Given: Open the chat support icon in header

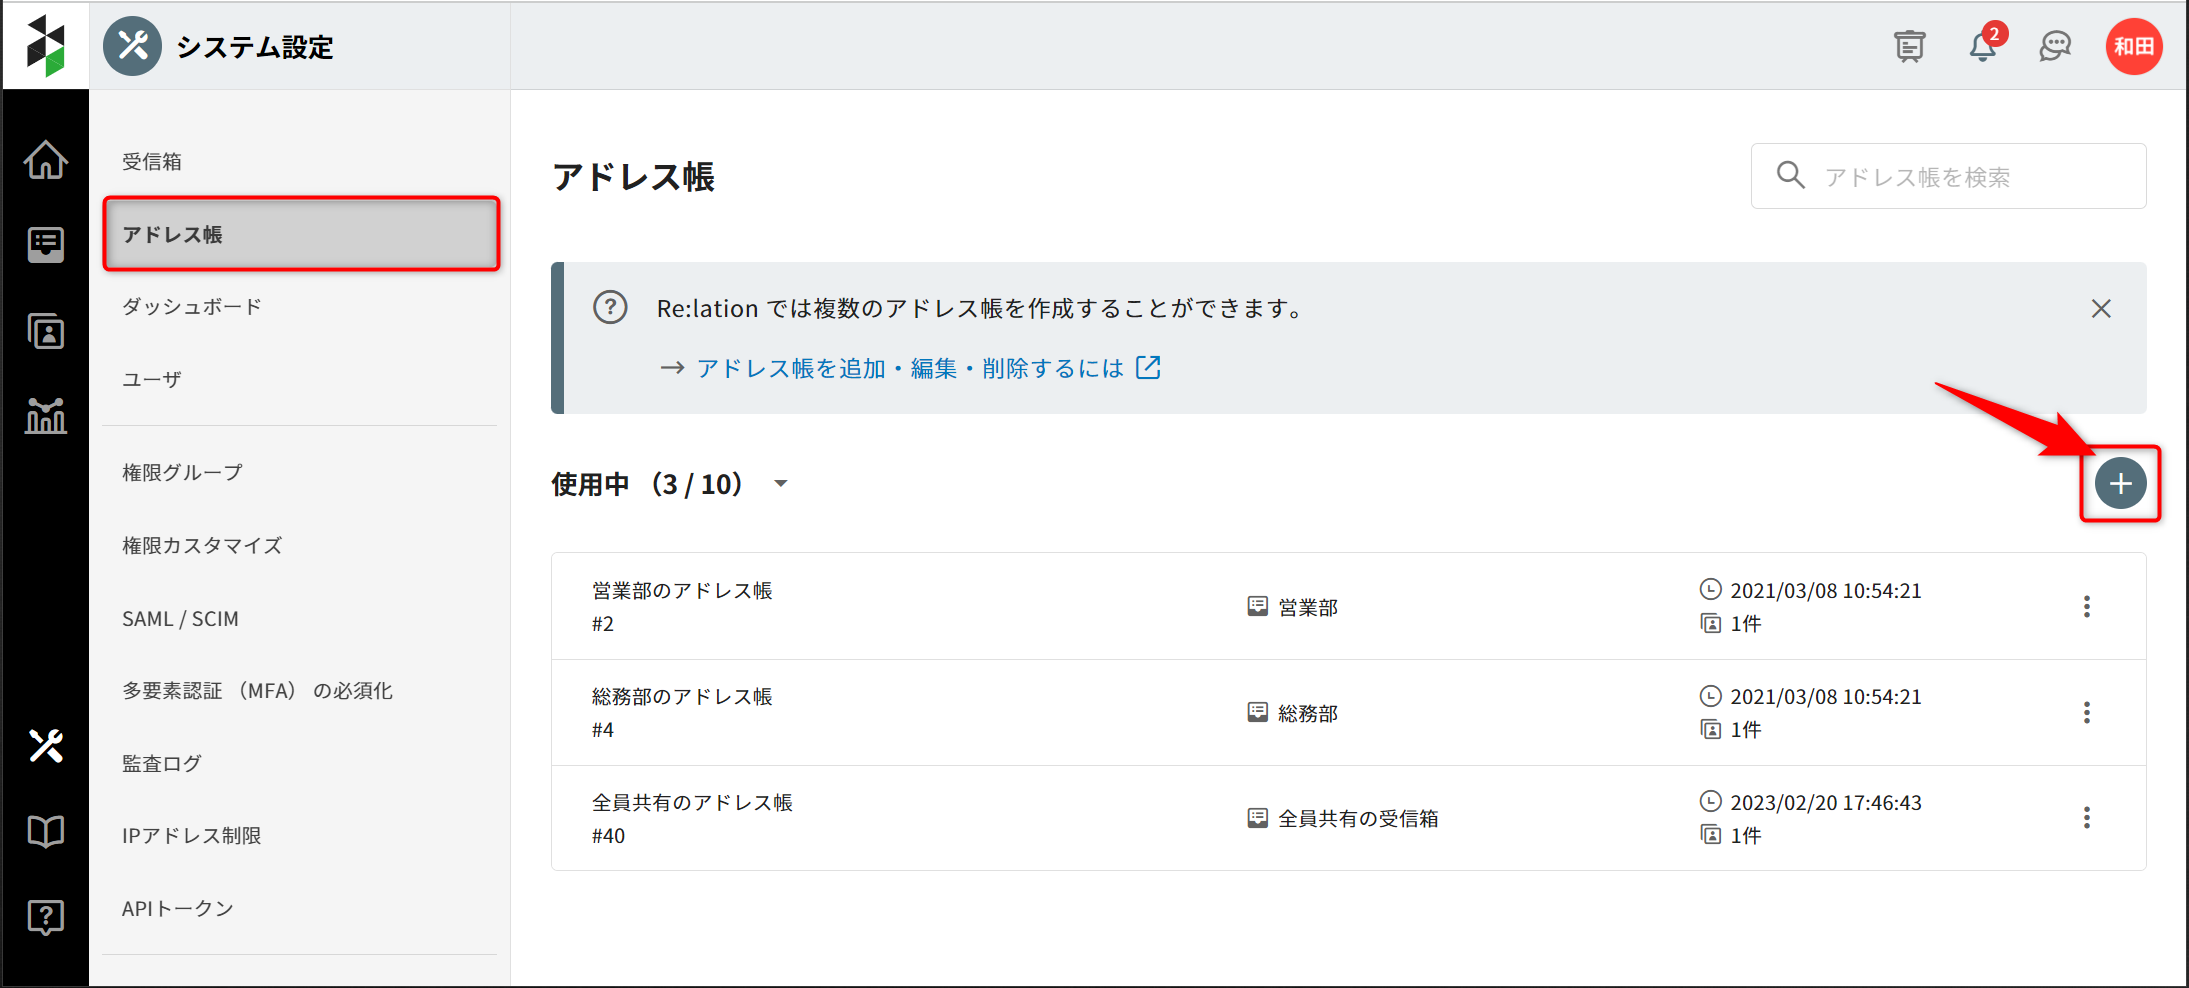Looking at the screenshot, I should point(2055,47).
